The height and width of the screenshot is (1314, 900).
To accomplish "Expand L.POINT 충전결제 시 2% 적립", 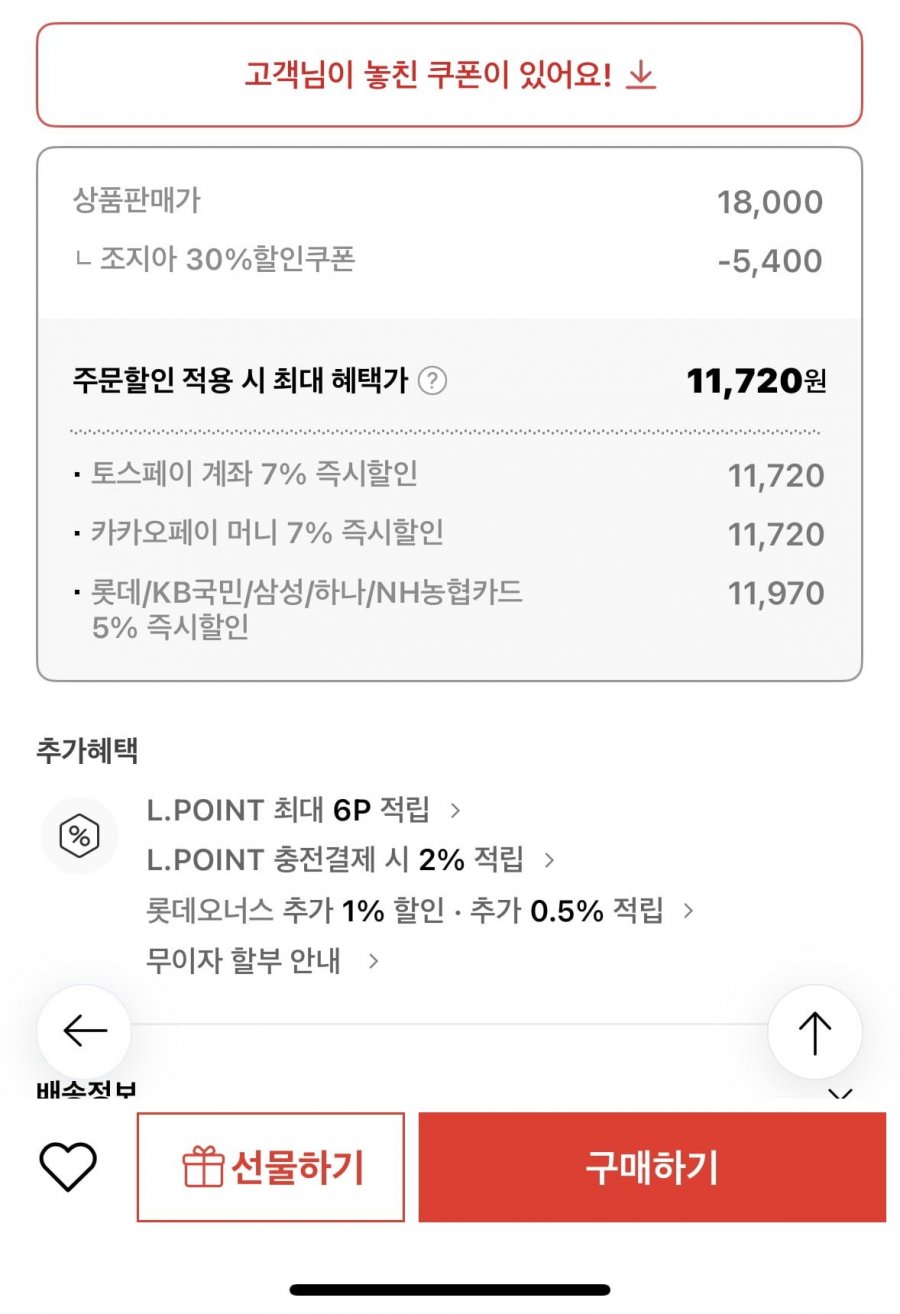I will [351, 860].
